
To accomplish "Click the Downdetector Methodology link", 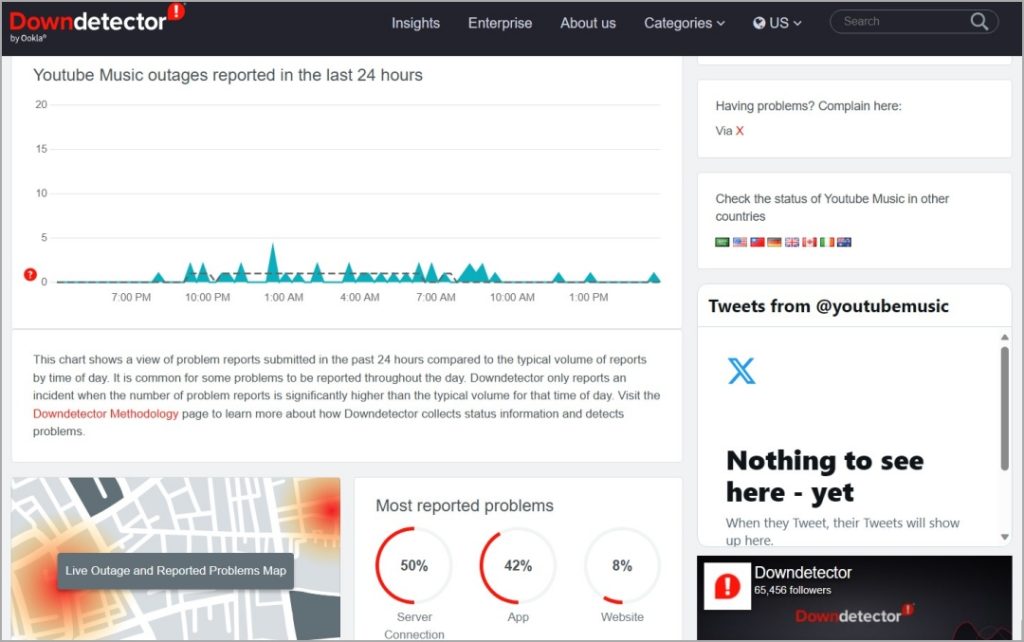I will click(x=106, y=413).
